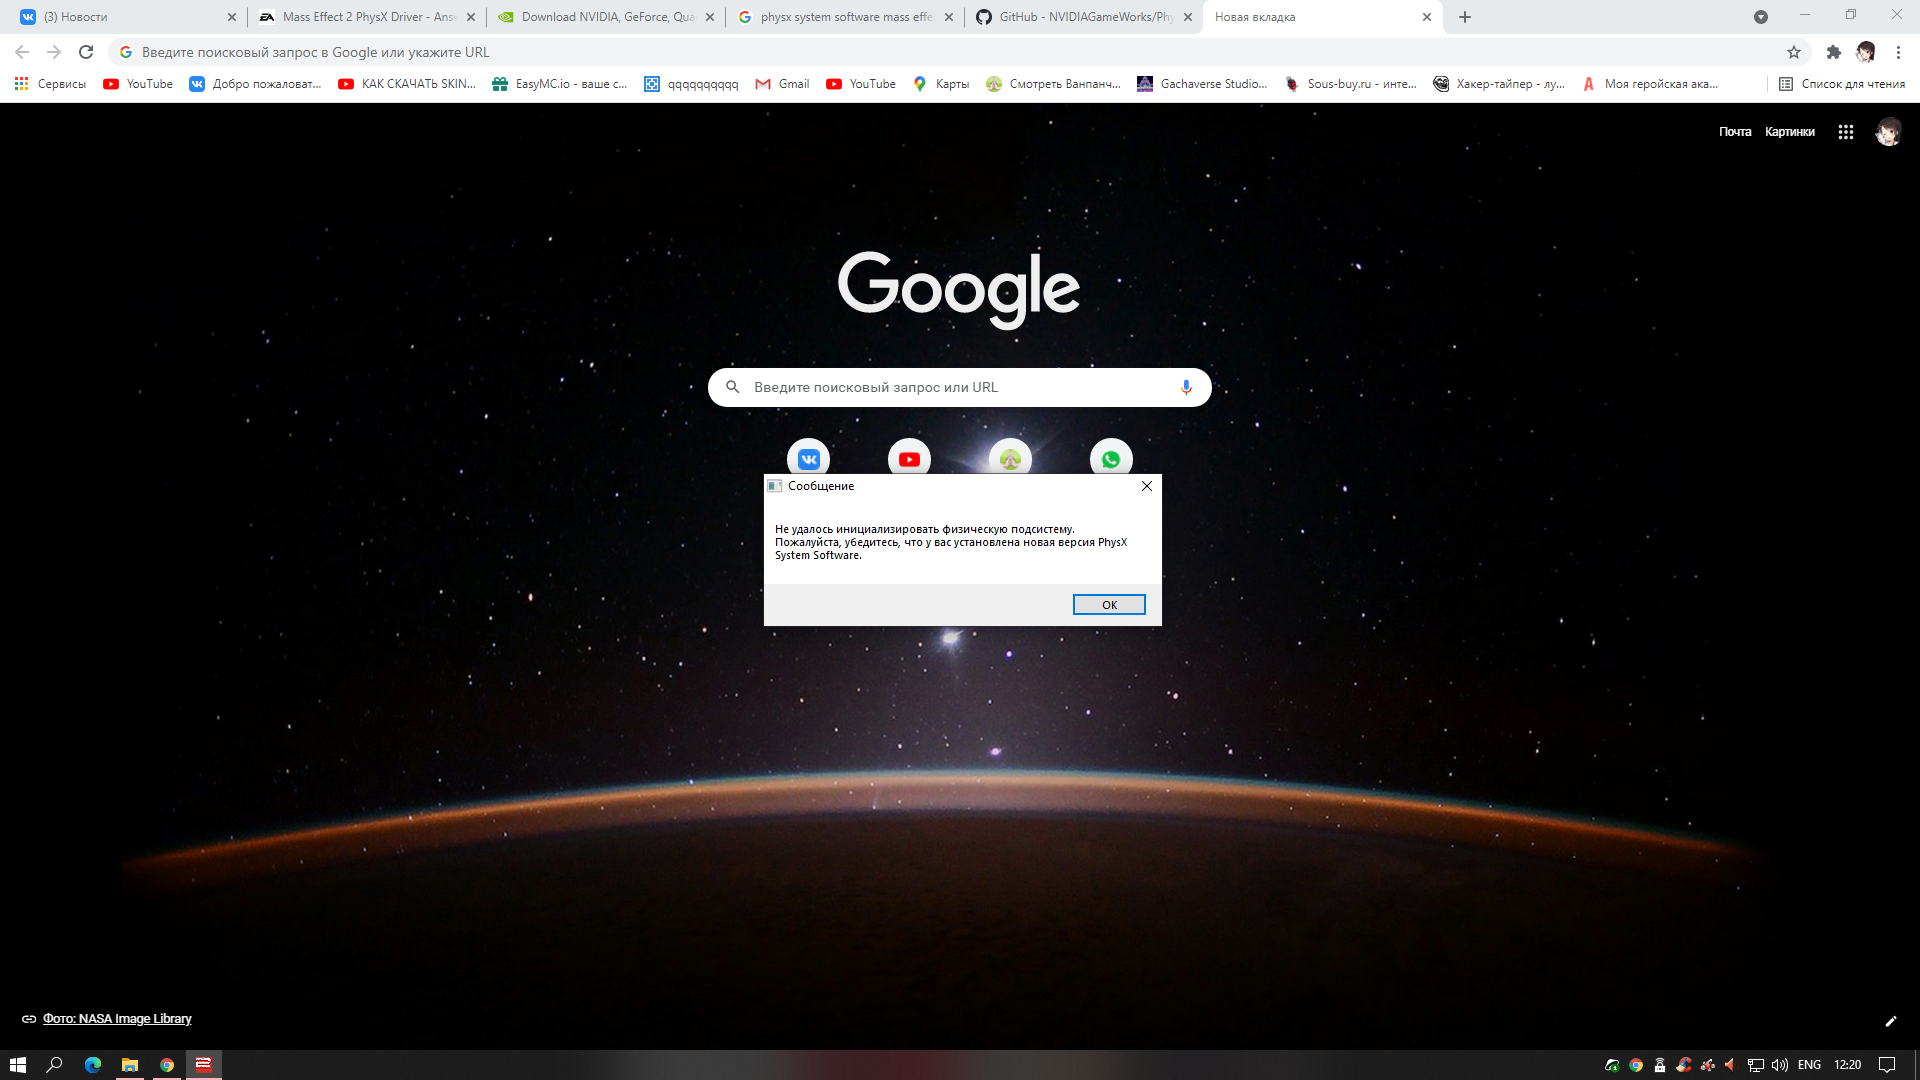Open the qqqqqqqqqq bookmark

(691, 84)
